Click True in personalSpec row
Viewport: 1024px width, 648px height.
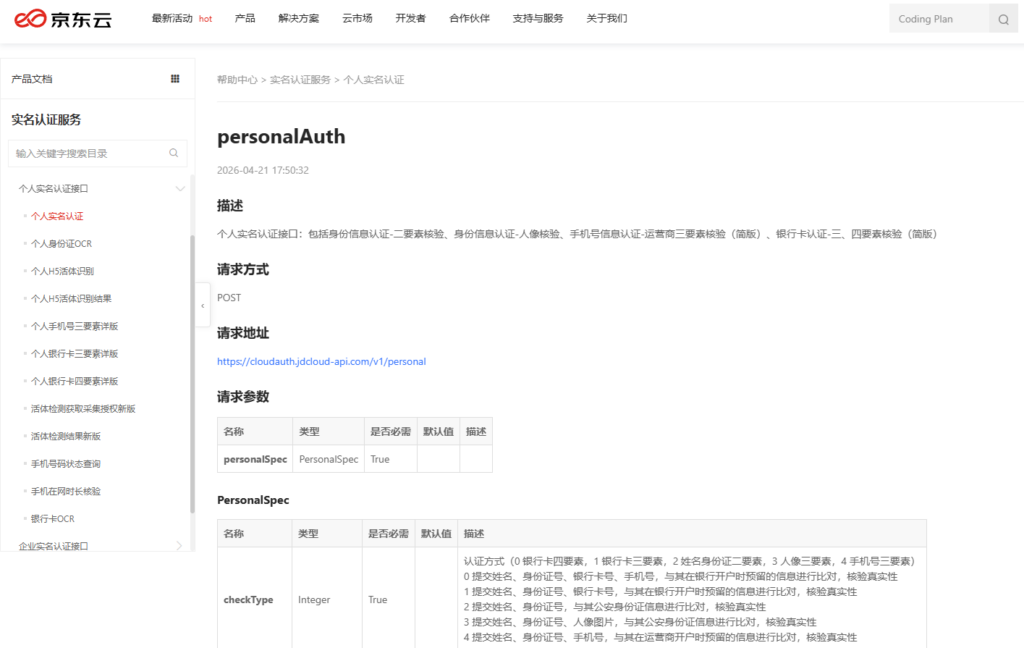pos(380,459)
